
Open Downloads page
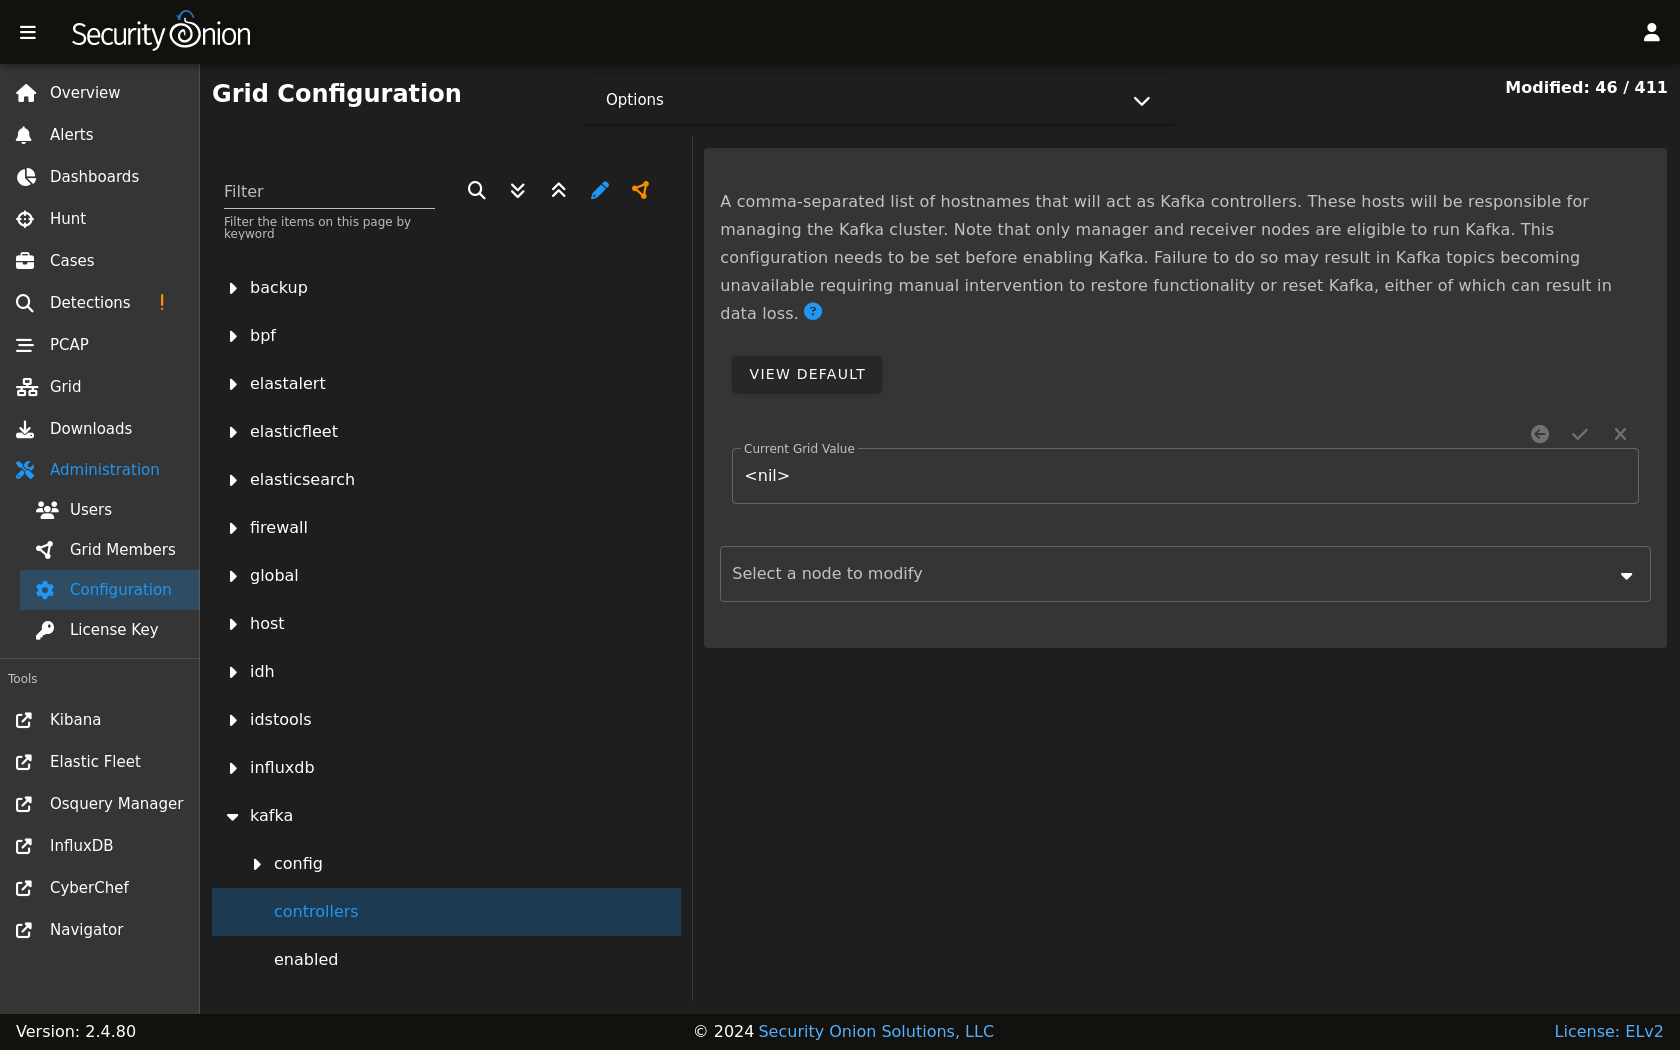pos(100,429)
